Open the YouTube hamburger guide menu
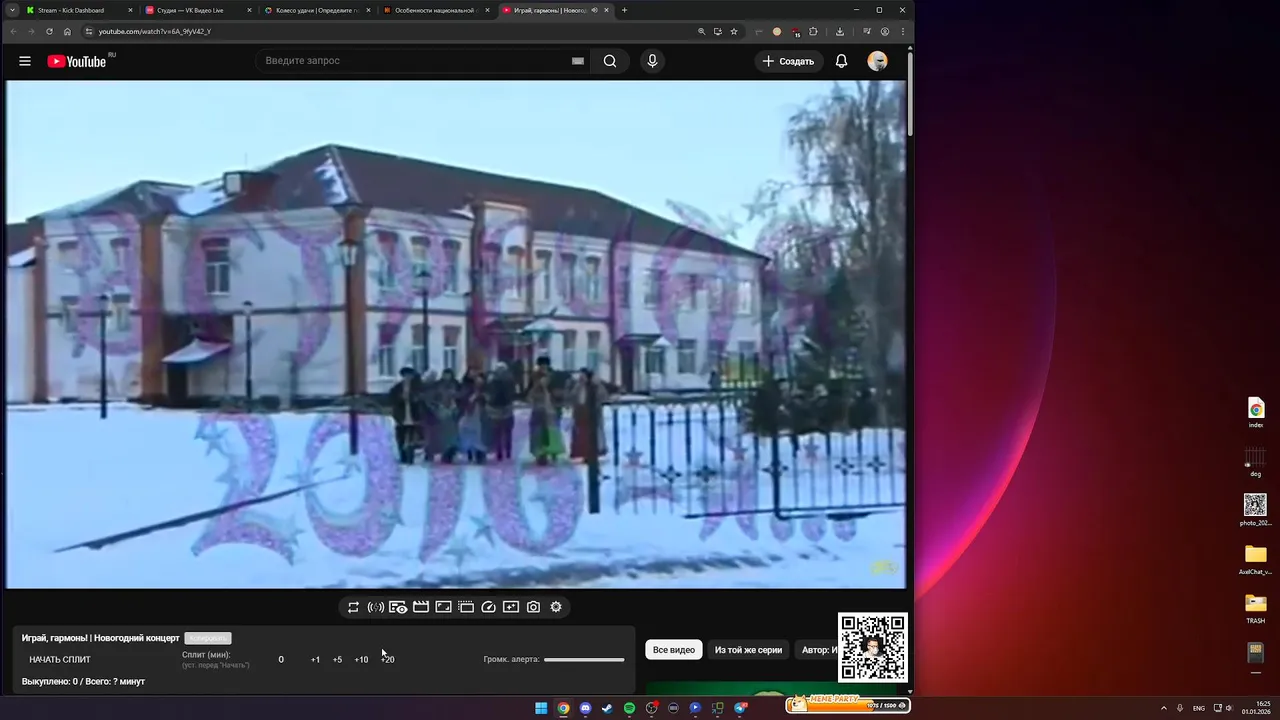This screenshot has height=720, width=1280. 25,61
